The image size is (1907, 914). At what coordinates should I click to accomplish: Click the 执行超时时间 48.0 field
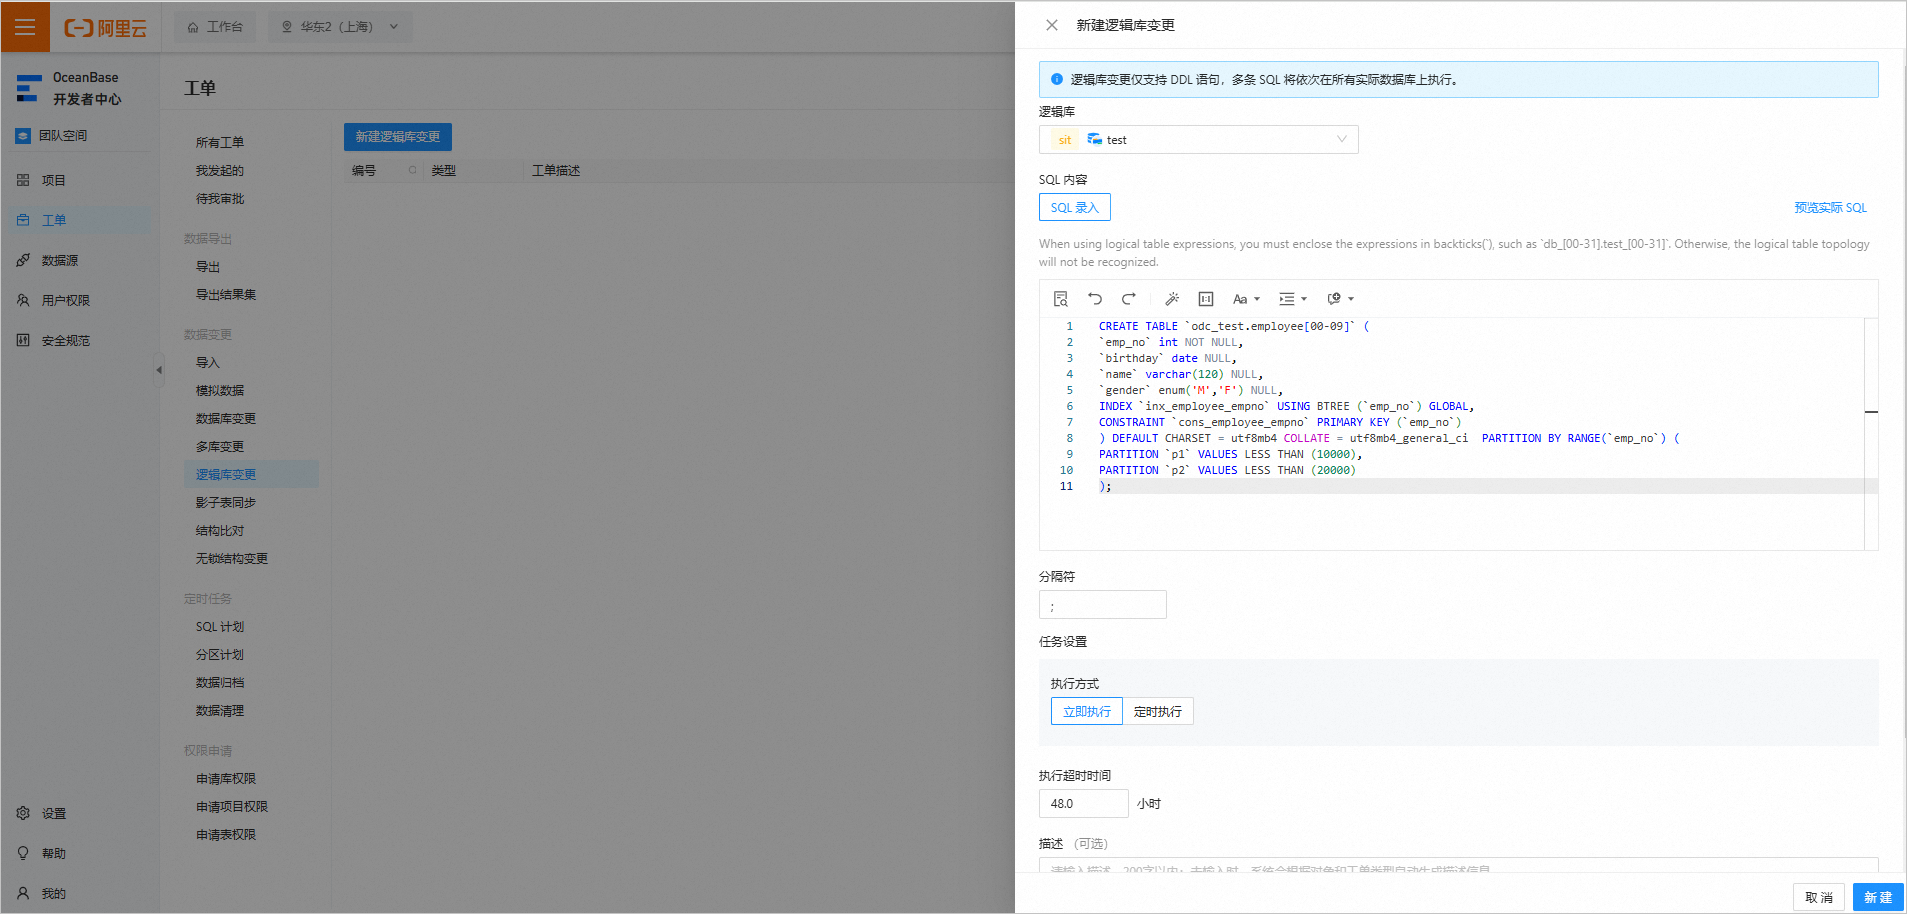pyautogui.click(x=1083, y=803)
